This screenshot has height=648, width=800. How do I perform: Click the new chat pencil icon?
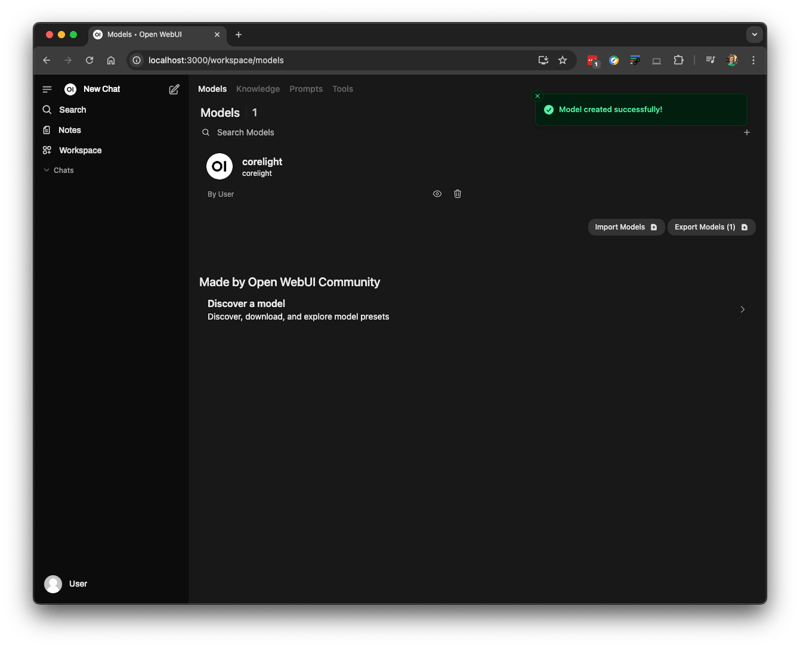[x=174, y=89]
